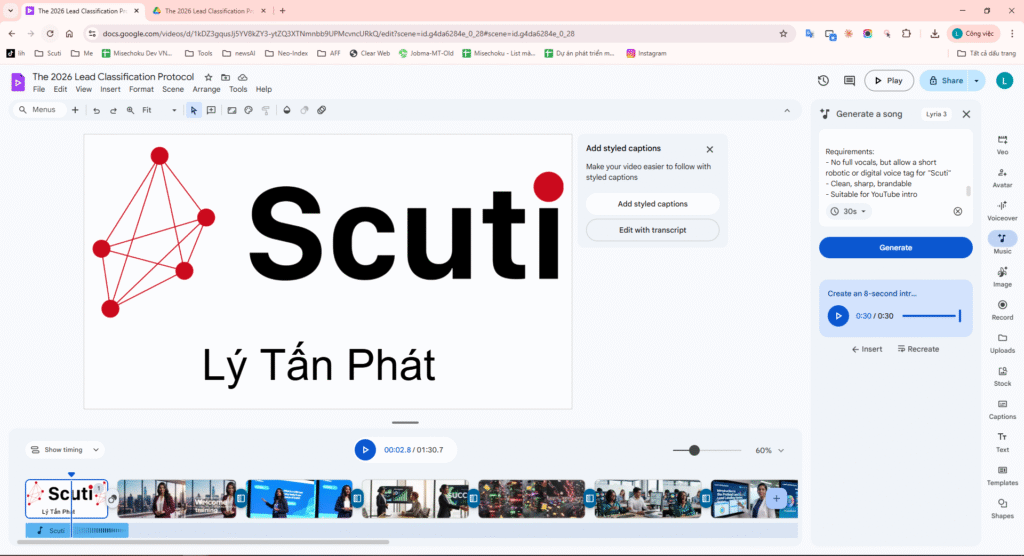This screenshot has height=556, width=1024.
Task: Open the Scene menu
Action: click(173, 90)
